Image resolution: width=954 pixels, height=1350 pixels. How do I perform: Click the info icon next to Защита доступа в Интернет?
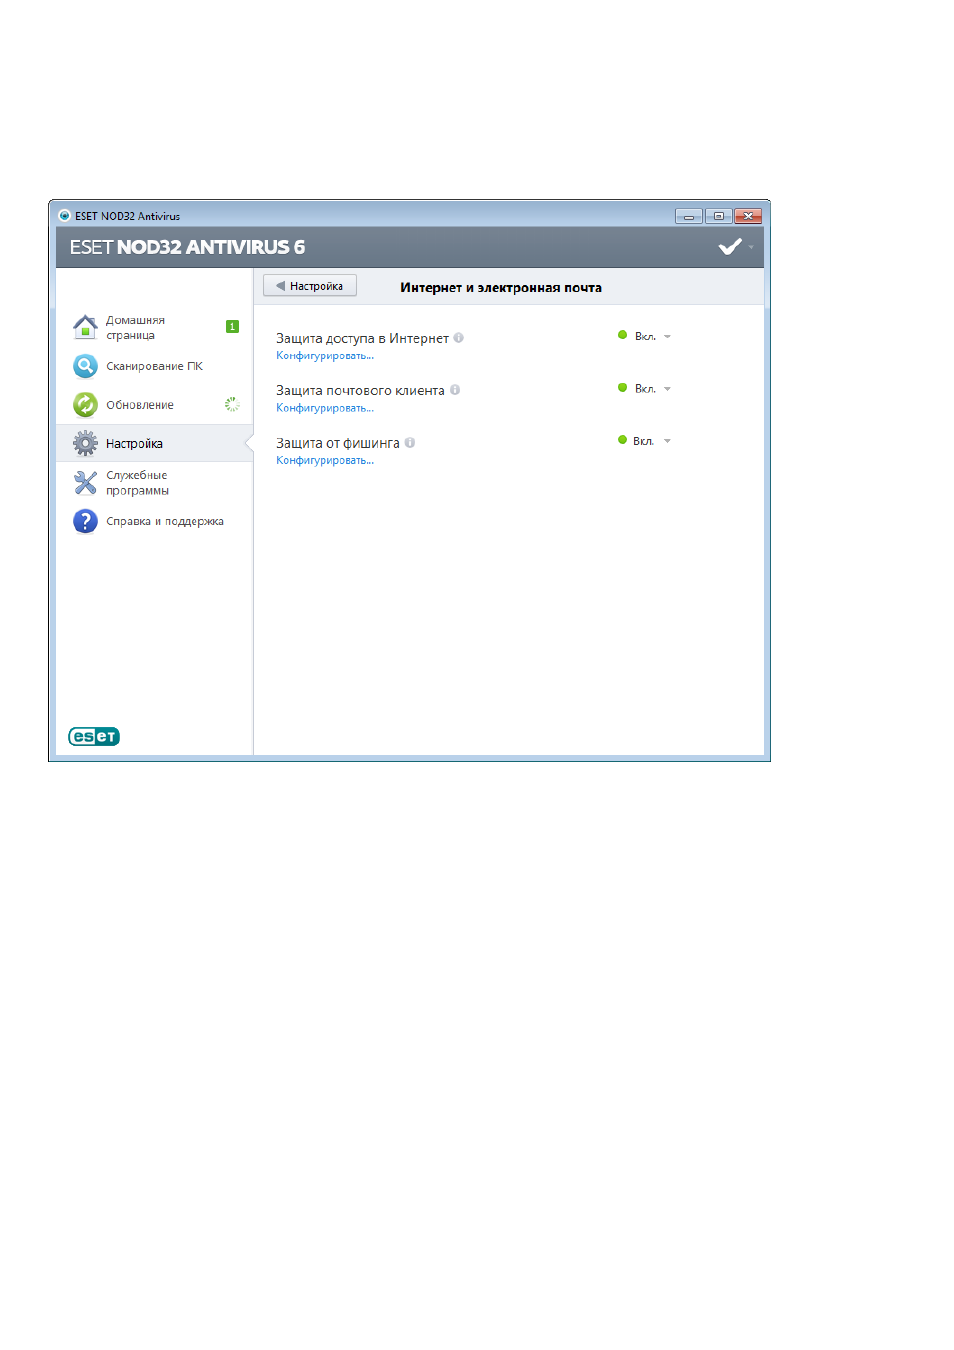click(x=458, y=338)
